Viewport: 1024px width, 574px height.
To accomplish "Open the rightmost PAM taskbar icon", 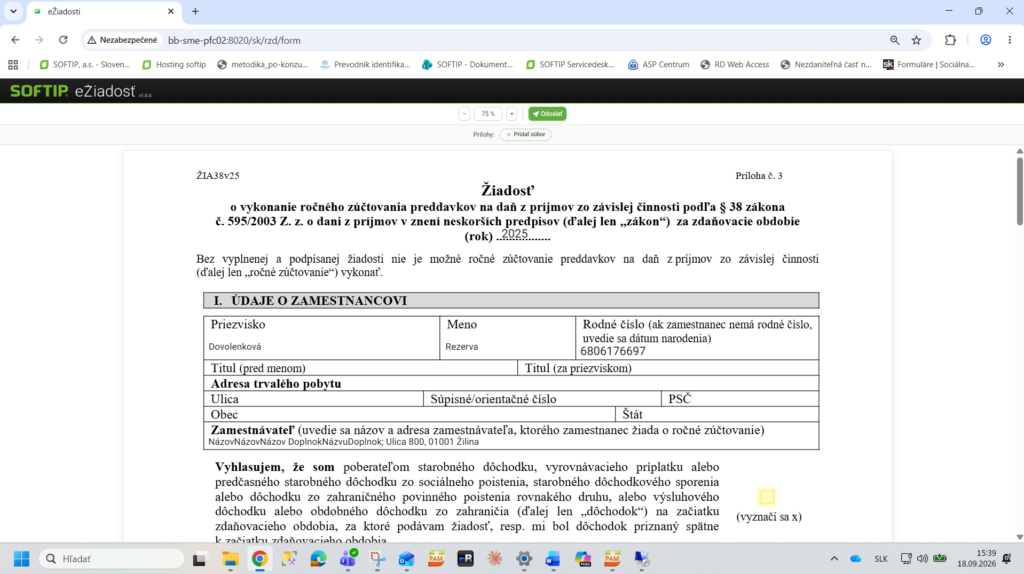I will [612, 559].
